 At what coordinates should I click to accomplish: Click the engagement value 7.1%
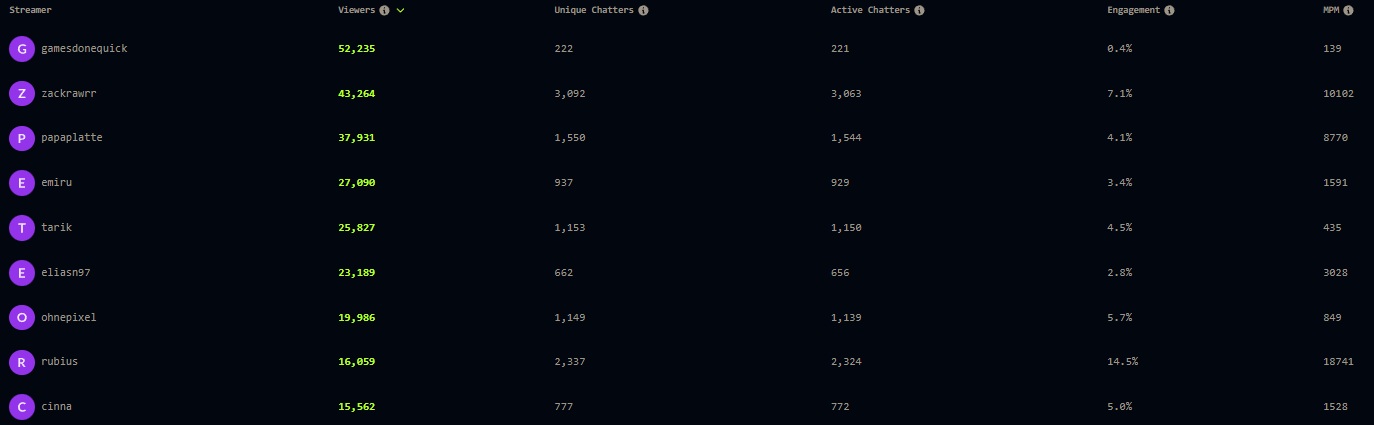tap(1119, 93)
